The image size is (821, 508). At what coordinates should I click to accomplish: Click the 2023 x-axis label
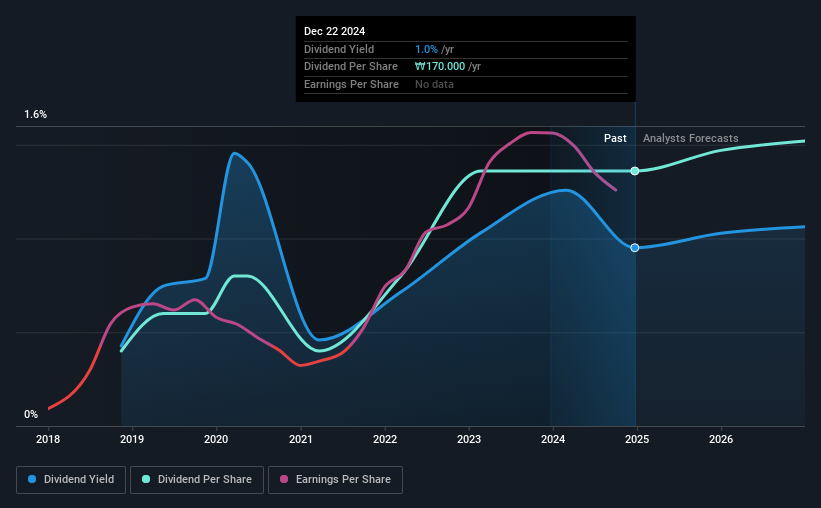pos(469,439)
